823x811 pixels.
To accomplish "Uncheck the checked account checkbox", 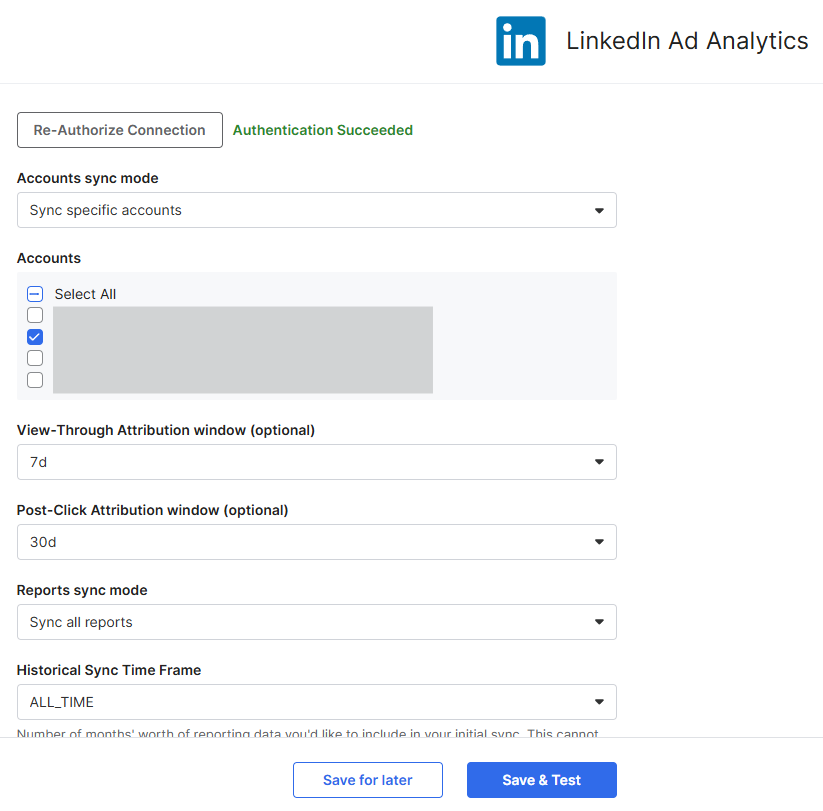I will click(x=35, y=337).
